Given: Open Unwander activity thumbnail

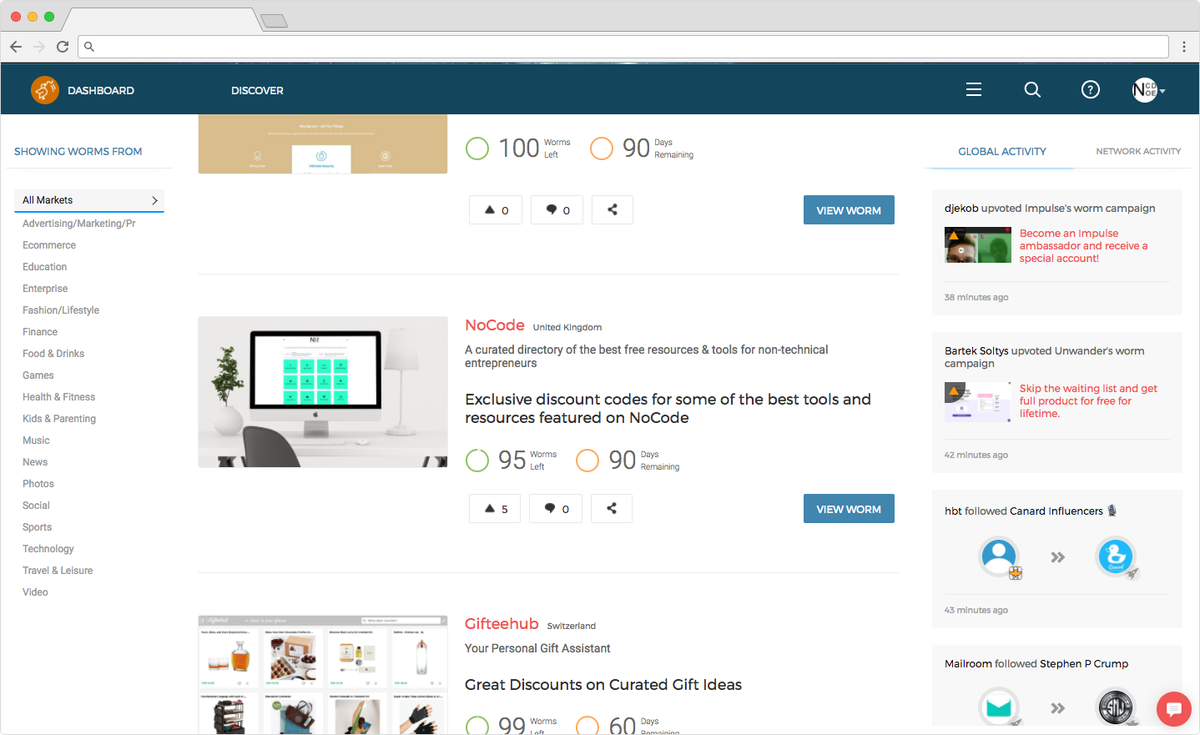Looking at the screenshot, I should coord(977,401).
